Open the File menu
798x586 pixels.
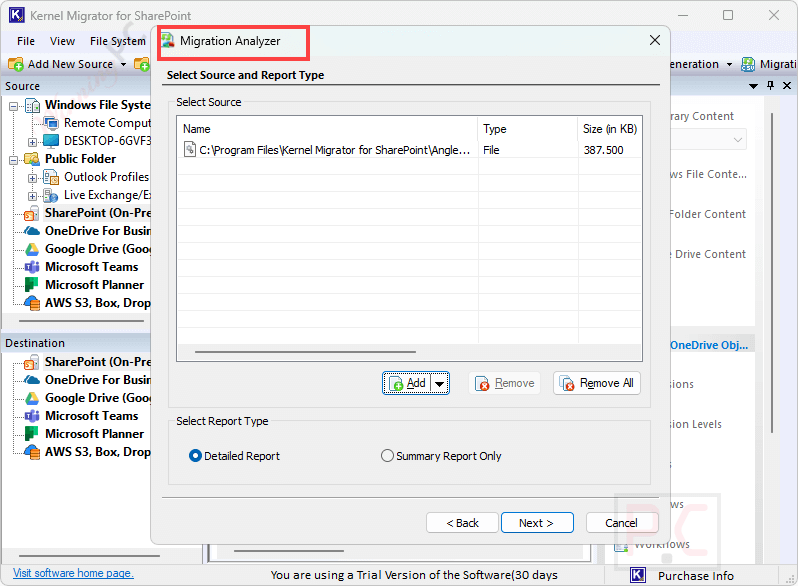coord(26,41)
